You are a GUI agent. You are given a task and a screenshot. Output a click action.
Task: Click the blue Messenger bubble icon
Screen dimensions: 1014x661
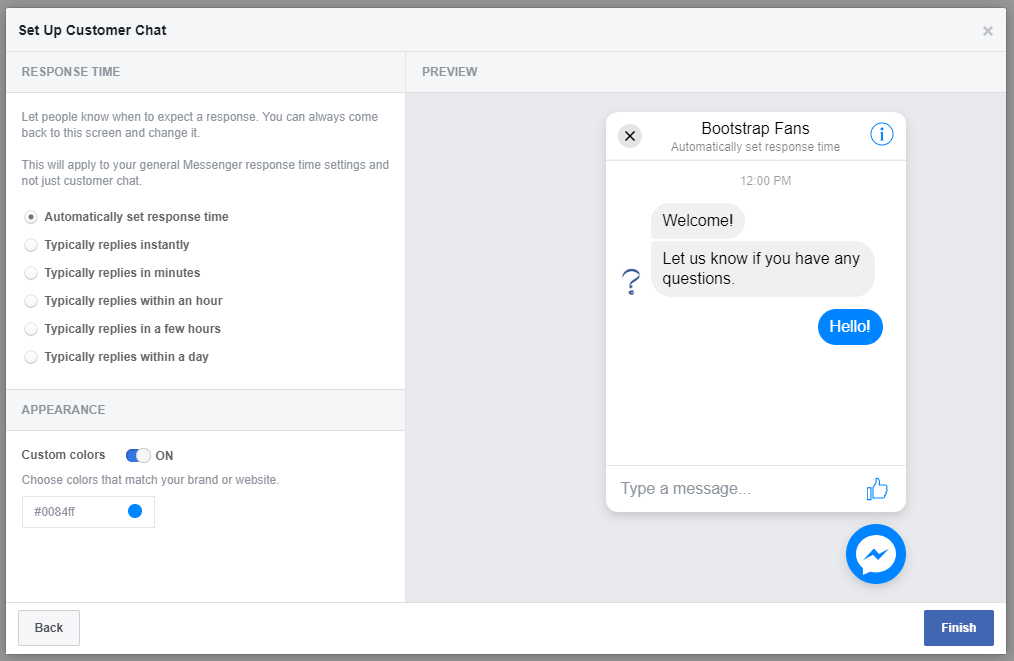pos(876,554)
